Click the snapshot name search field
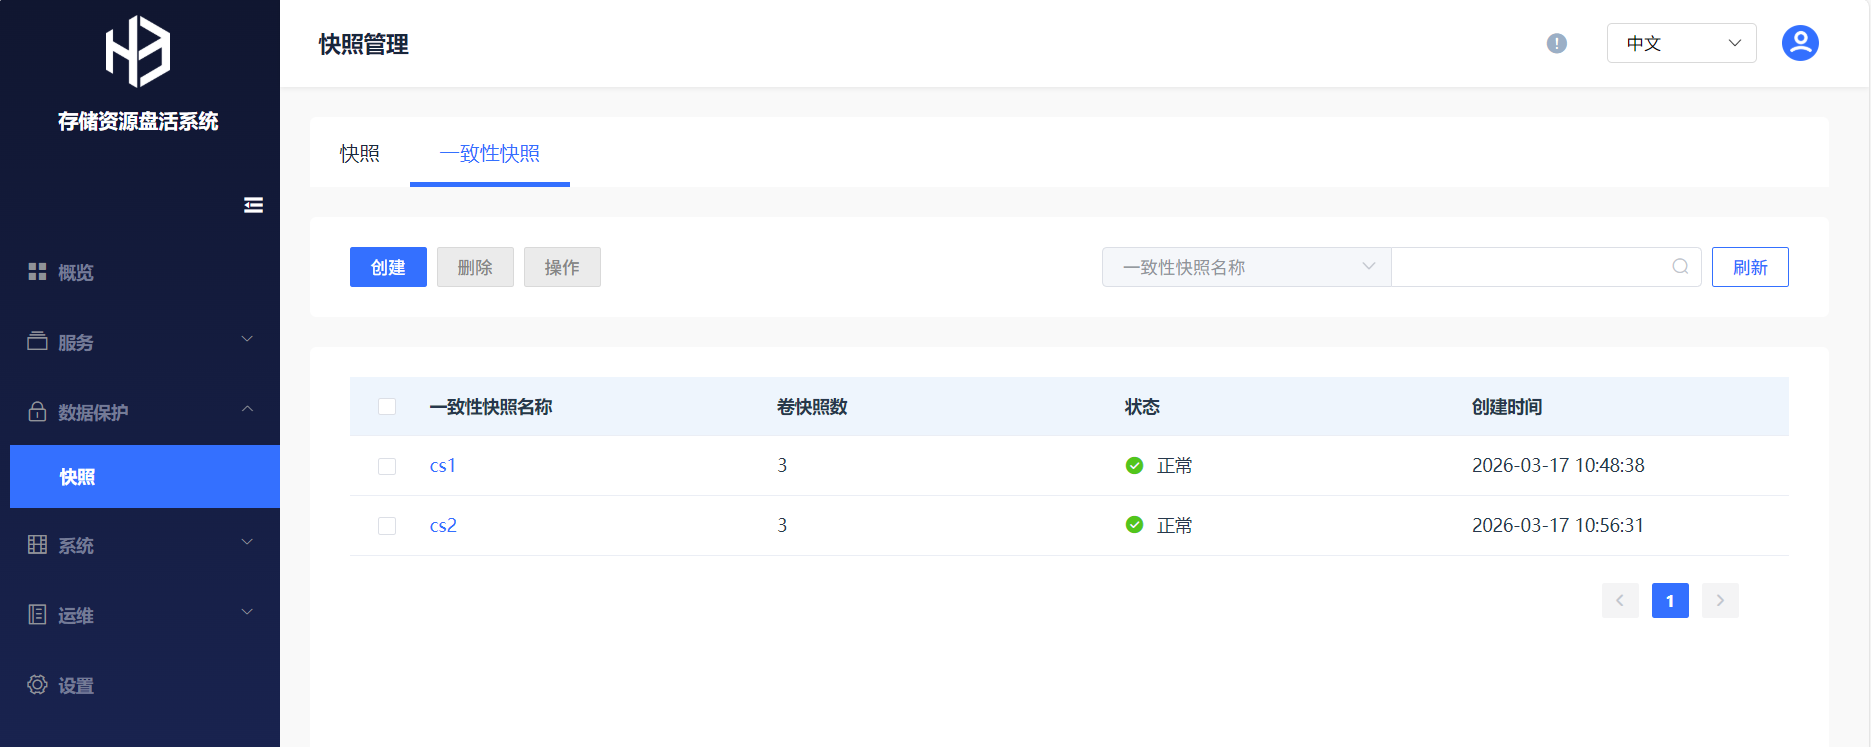 tap(1530, 267)
